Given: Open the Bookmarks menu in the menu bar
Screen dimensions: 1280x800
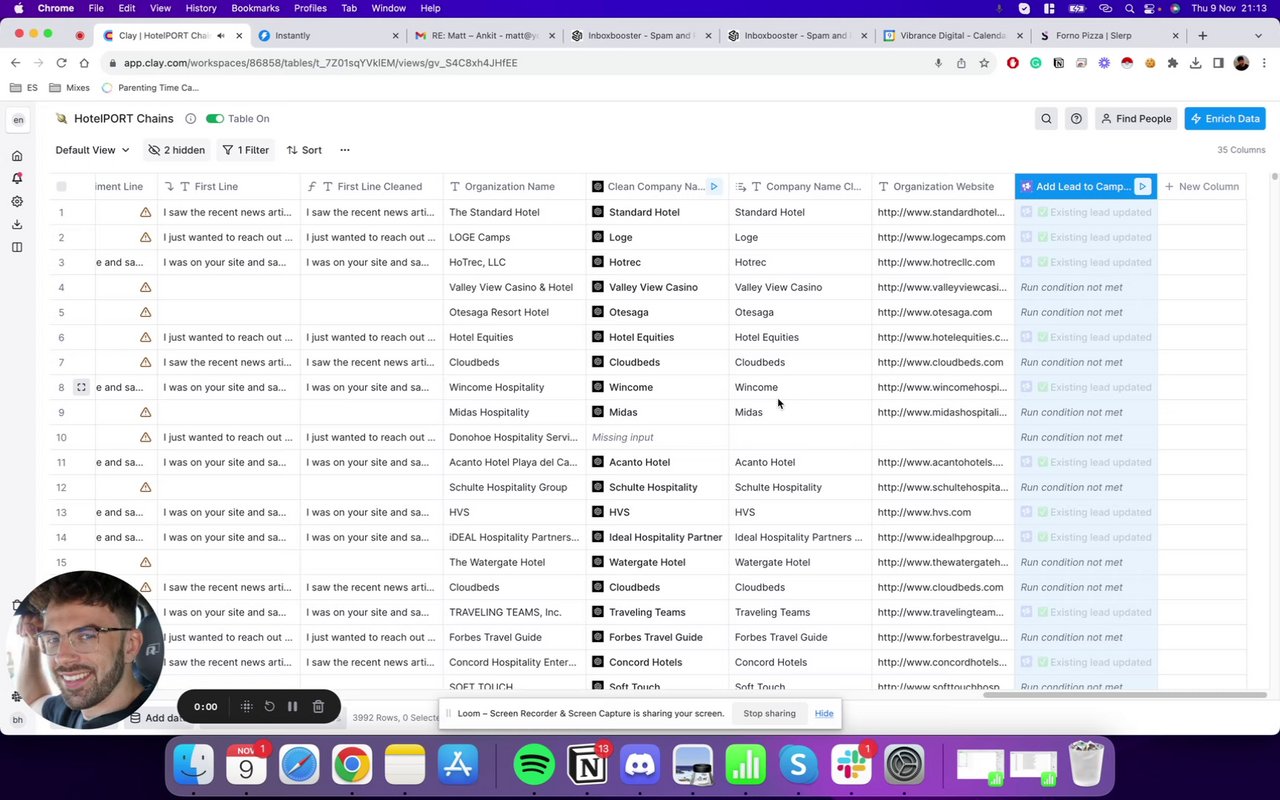Looking at the screenshot, I should 255,8.
